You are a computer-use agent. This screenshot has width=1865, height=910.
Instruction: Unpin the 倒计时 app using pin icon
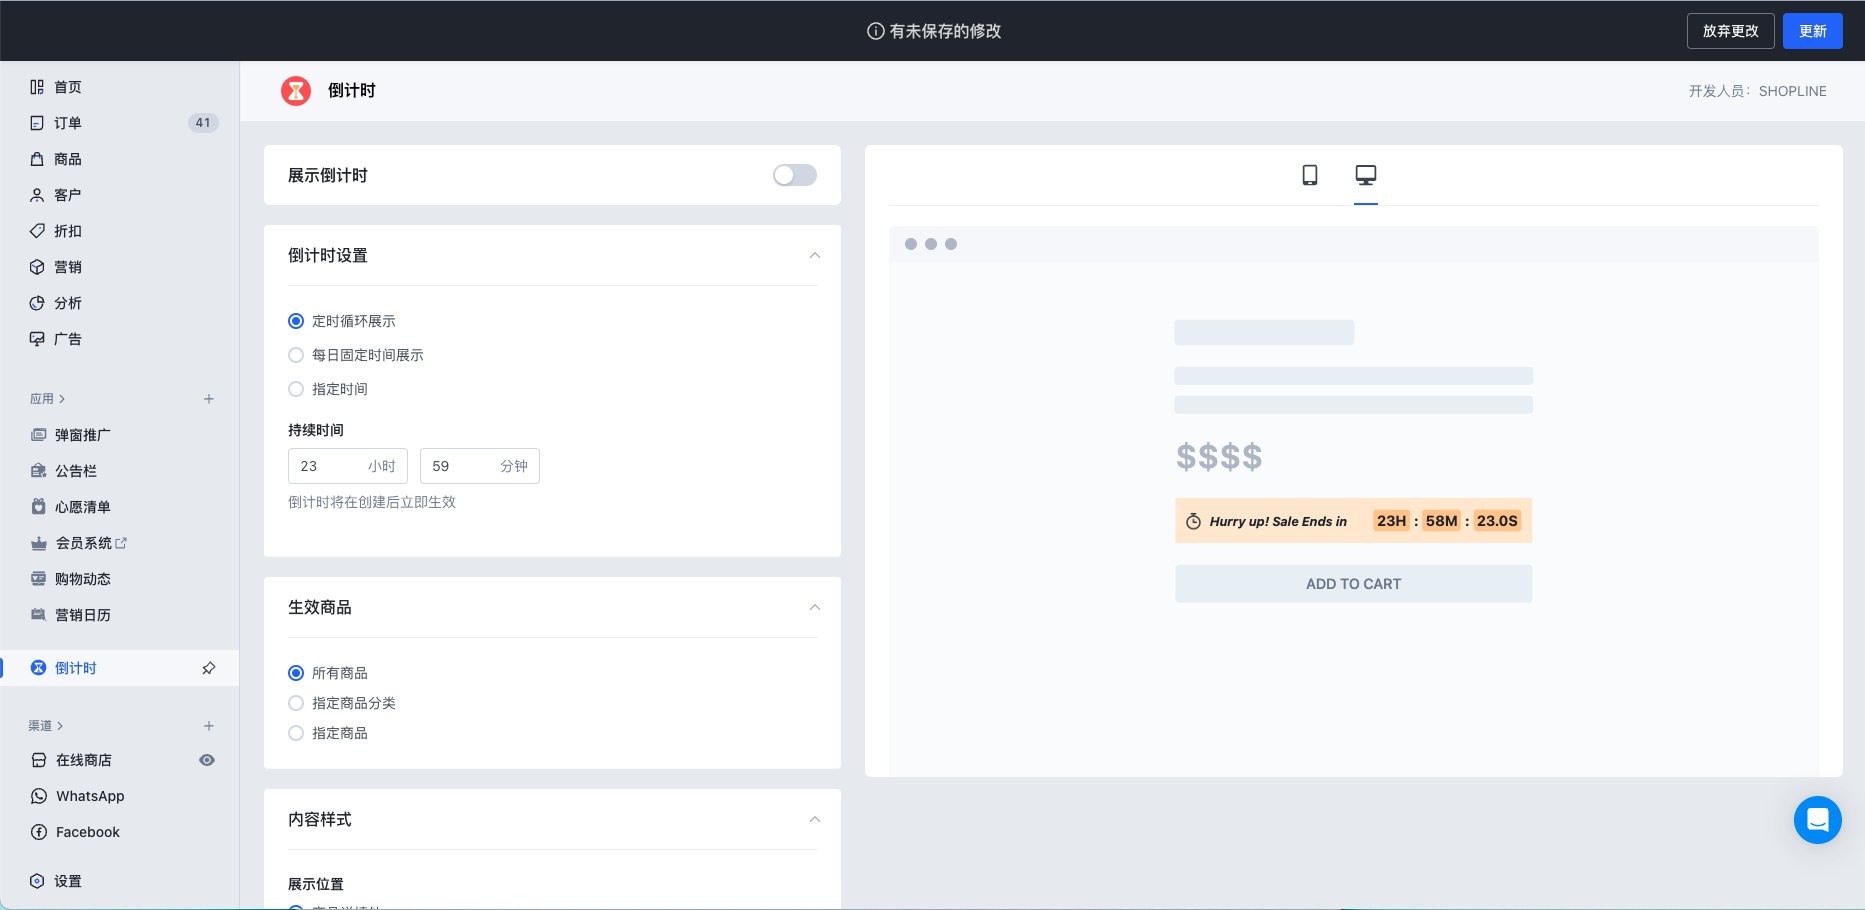tap(209, 668)
